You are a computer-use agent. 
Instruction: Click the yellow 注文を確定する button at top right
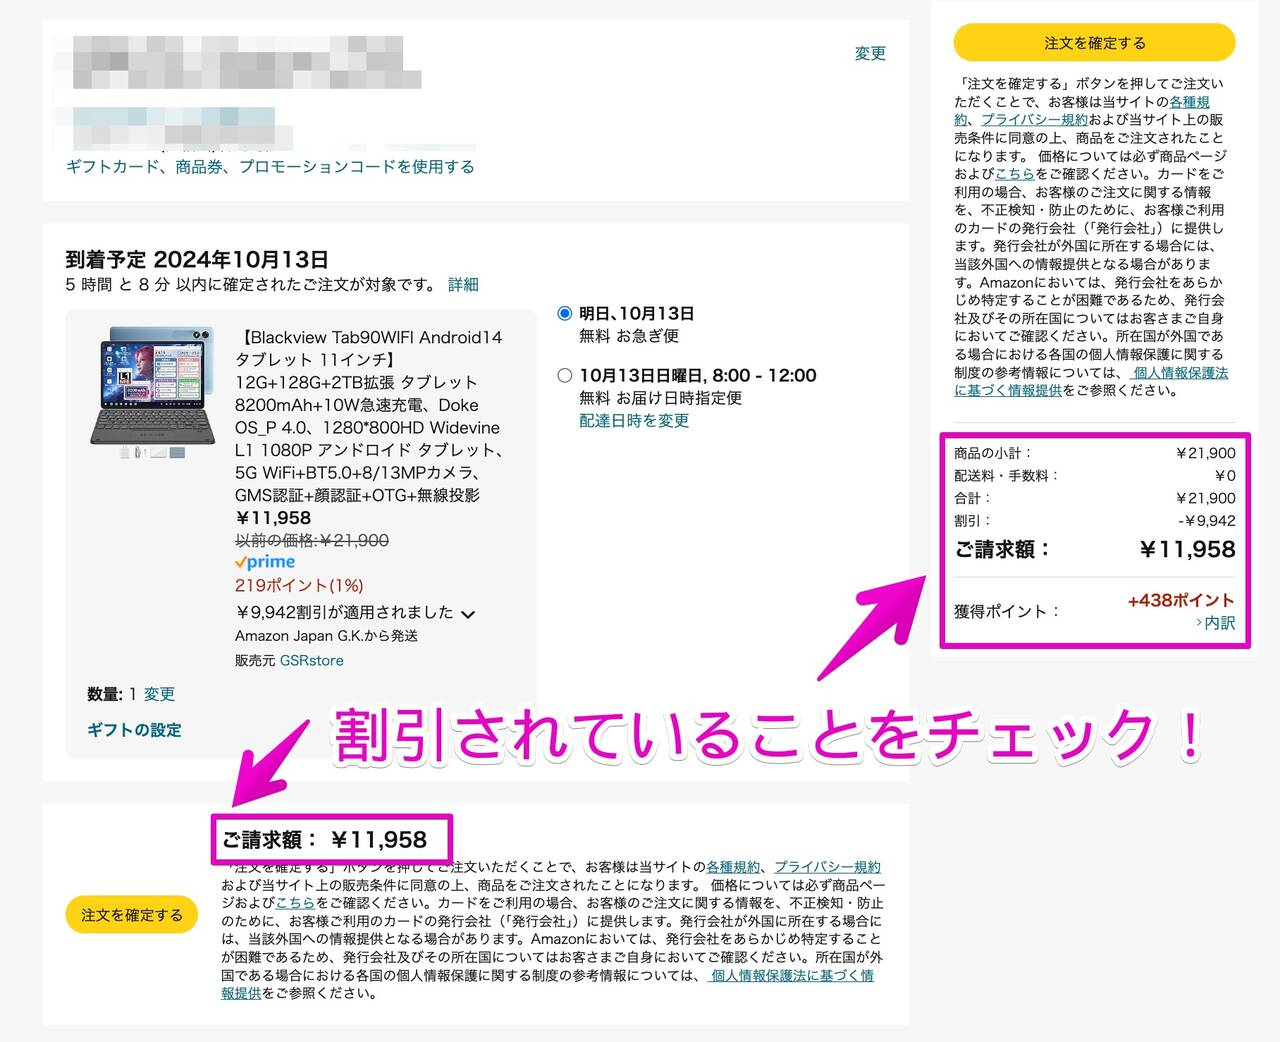click(x=1094, y=43)
